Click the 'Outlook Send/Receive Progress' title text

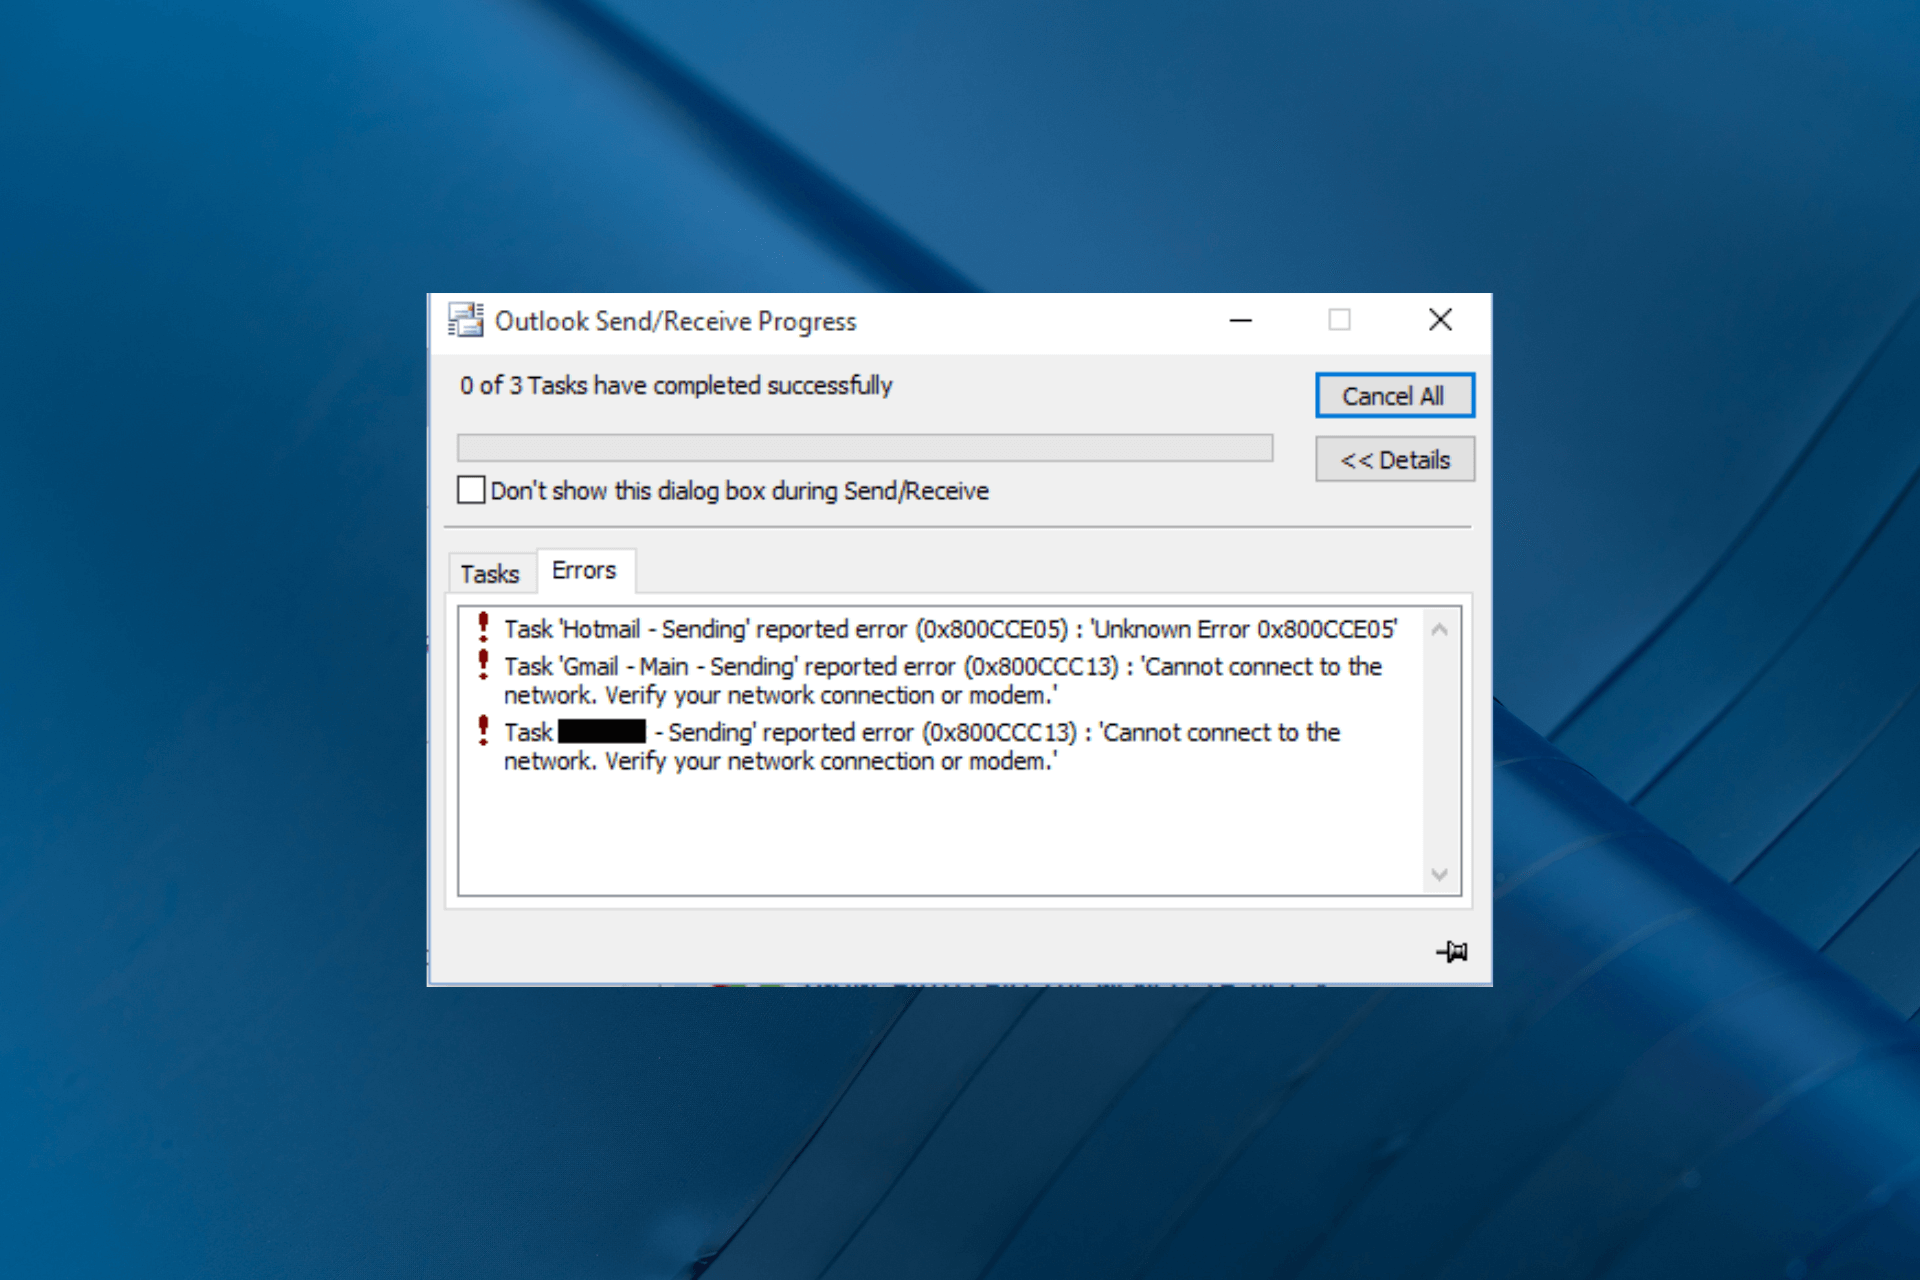pyautogui.click(x=676, y=321)
